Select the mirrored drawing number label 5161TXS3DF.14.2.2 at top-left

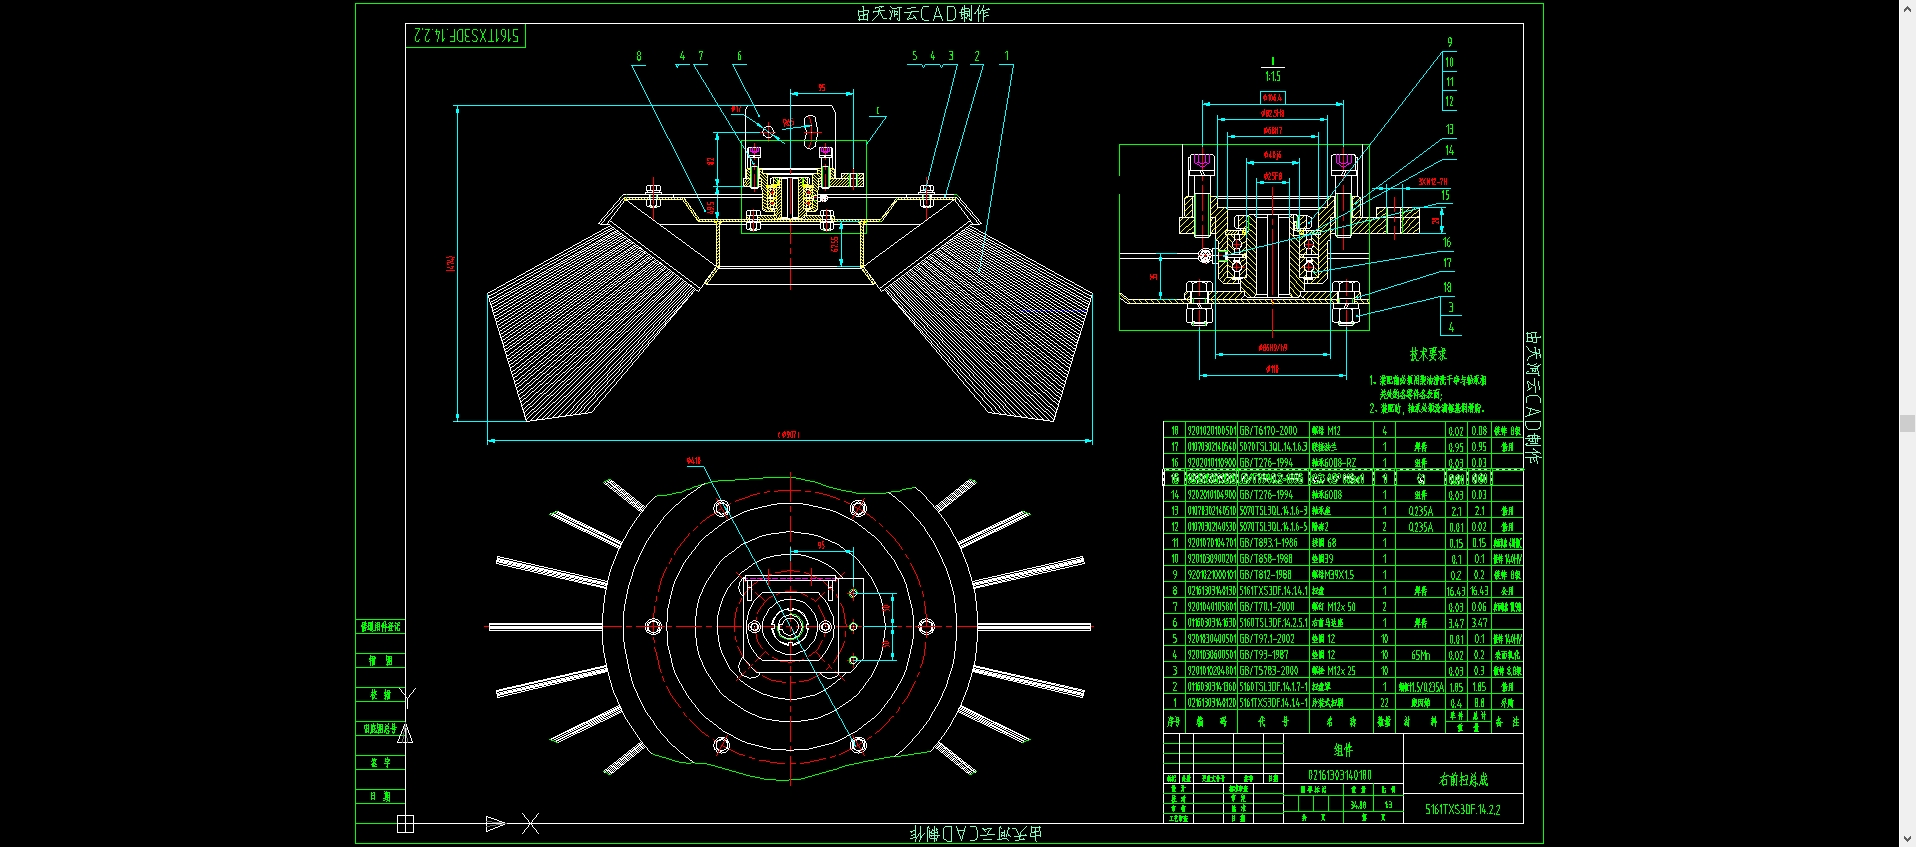[x=466, y=36]
